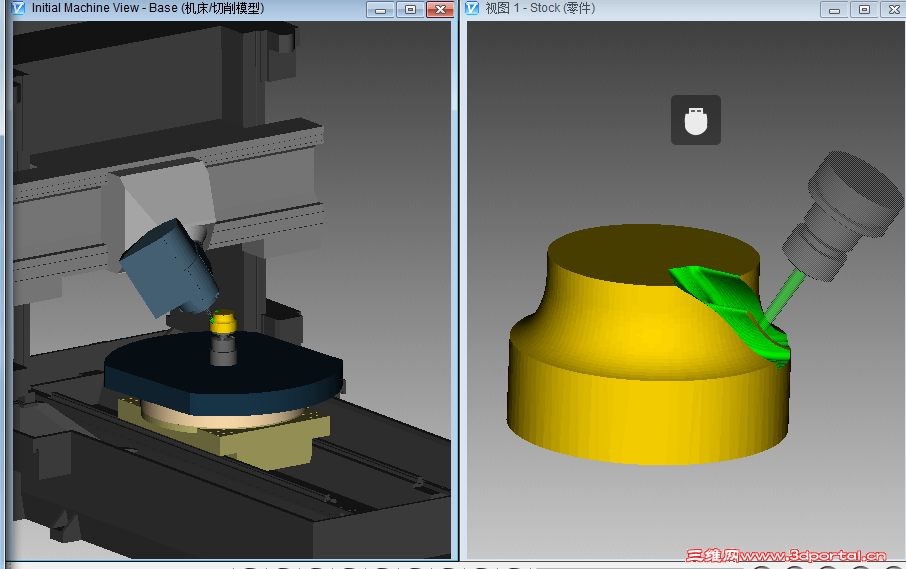906x569 pixels.
Task: Click the title text '视图 1 - Stock (零件)'
Action: click(x=540, y=8)
